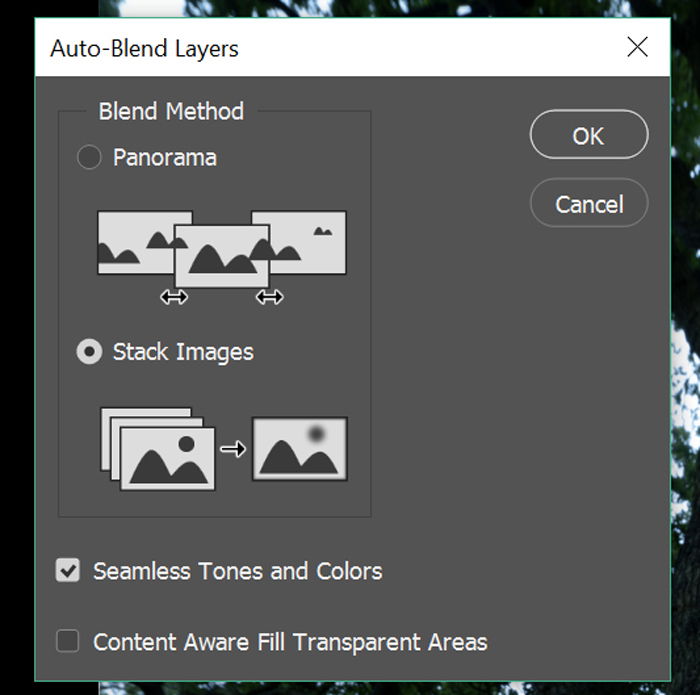Click the Cancel button

coord(589,204)
